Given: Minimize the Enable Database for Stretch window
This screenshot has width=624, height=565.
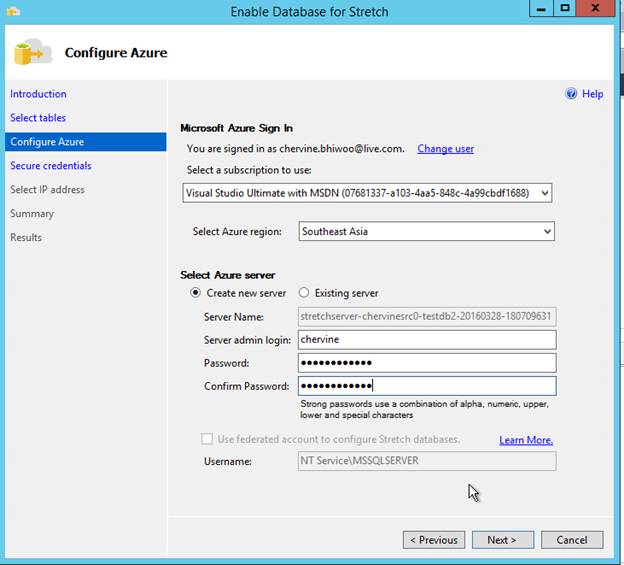Looking at the screenshot, I should point(541,8).
